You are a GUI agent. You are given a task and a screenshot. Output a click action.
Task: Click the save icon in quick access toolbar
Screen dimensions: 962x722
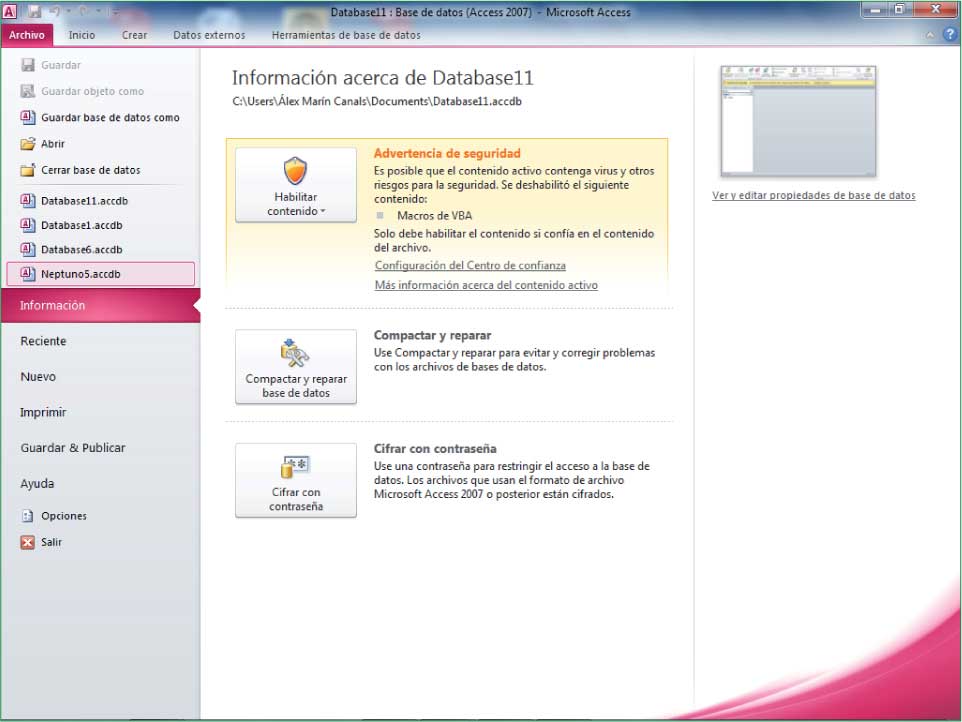click(x=34, y=11)
